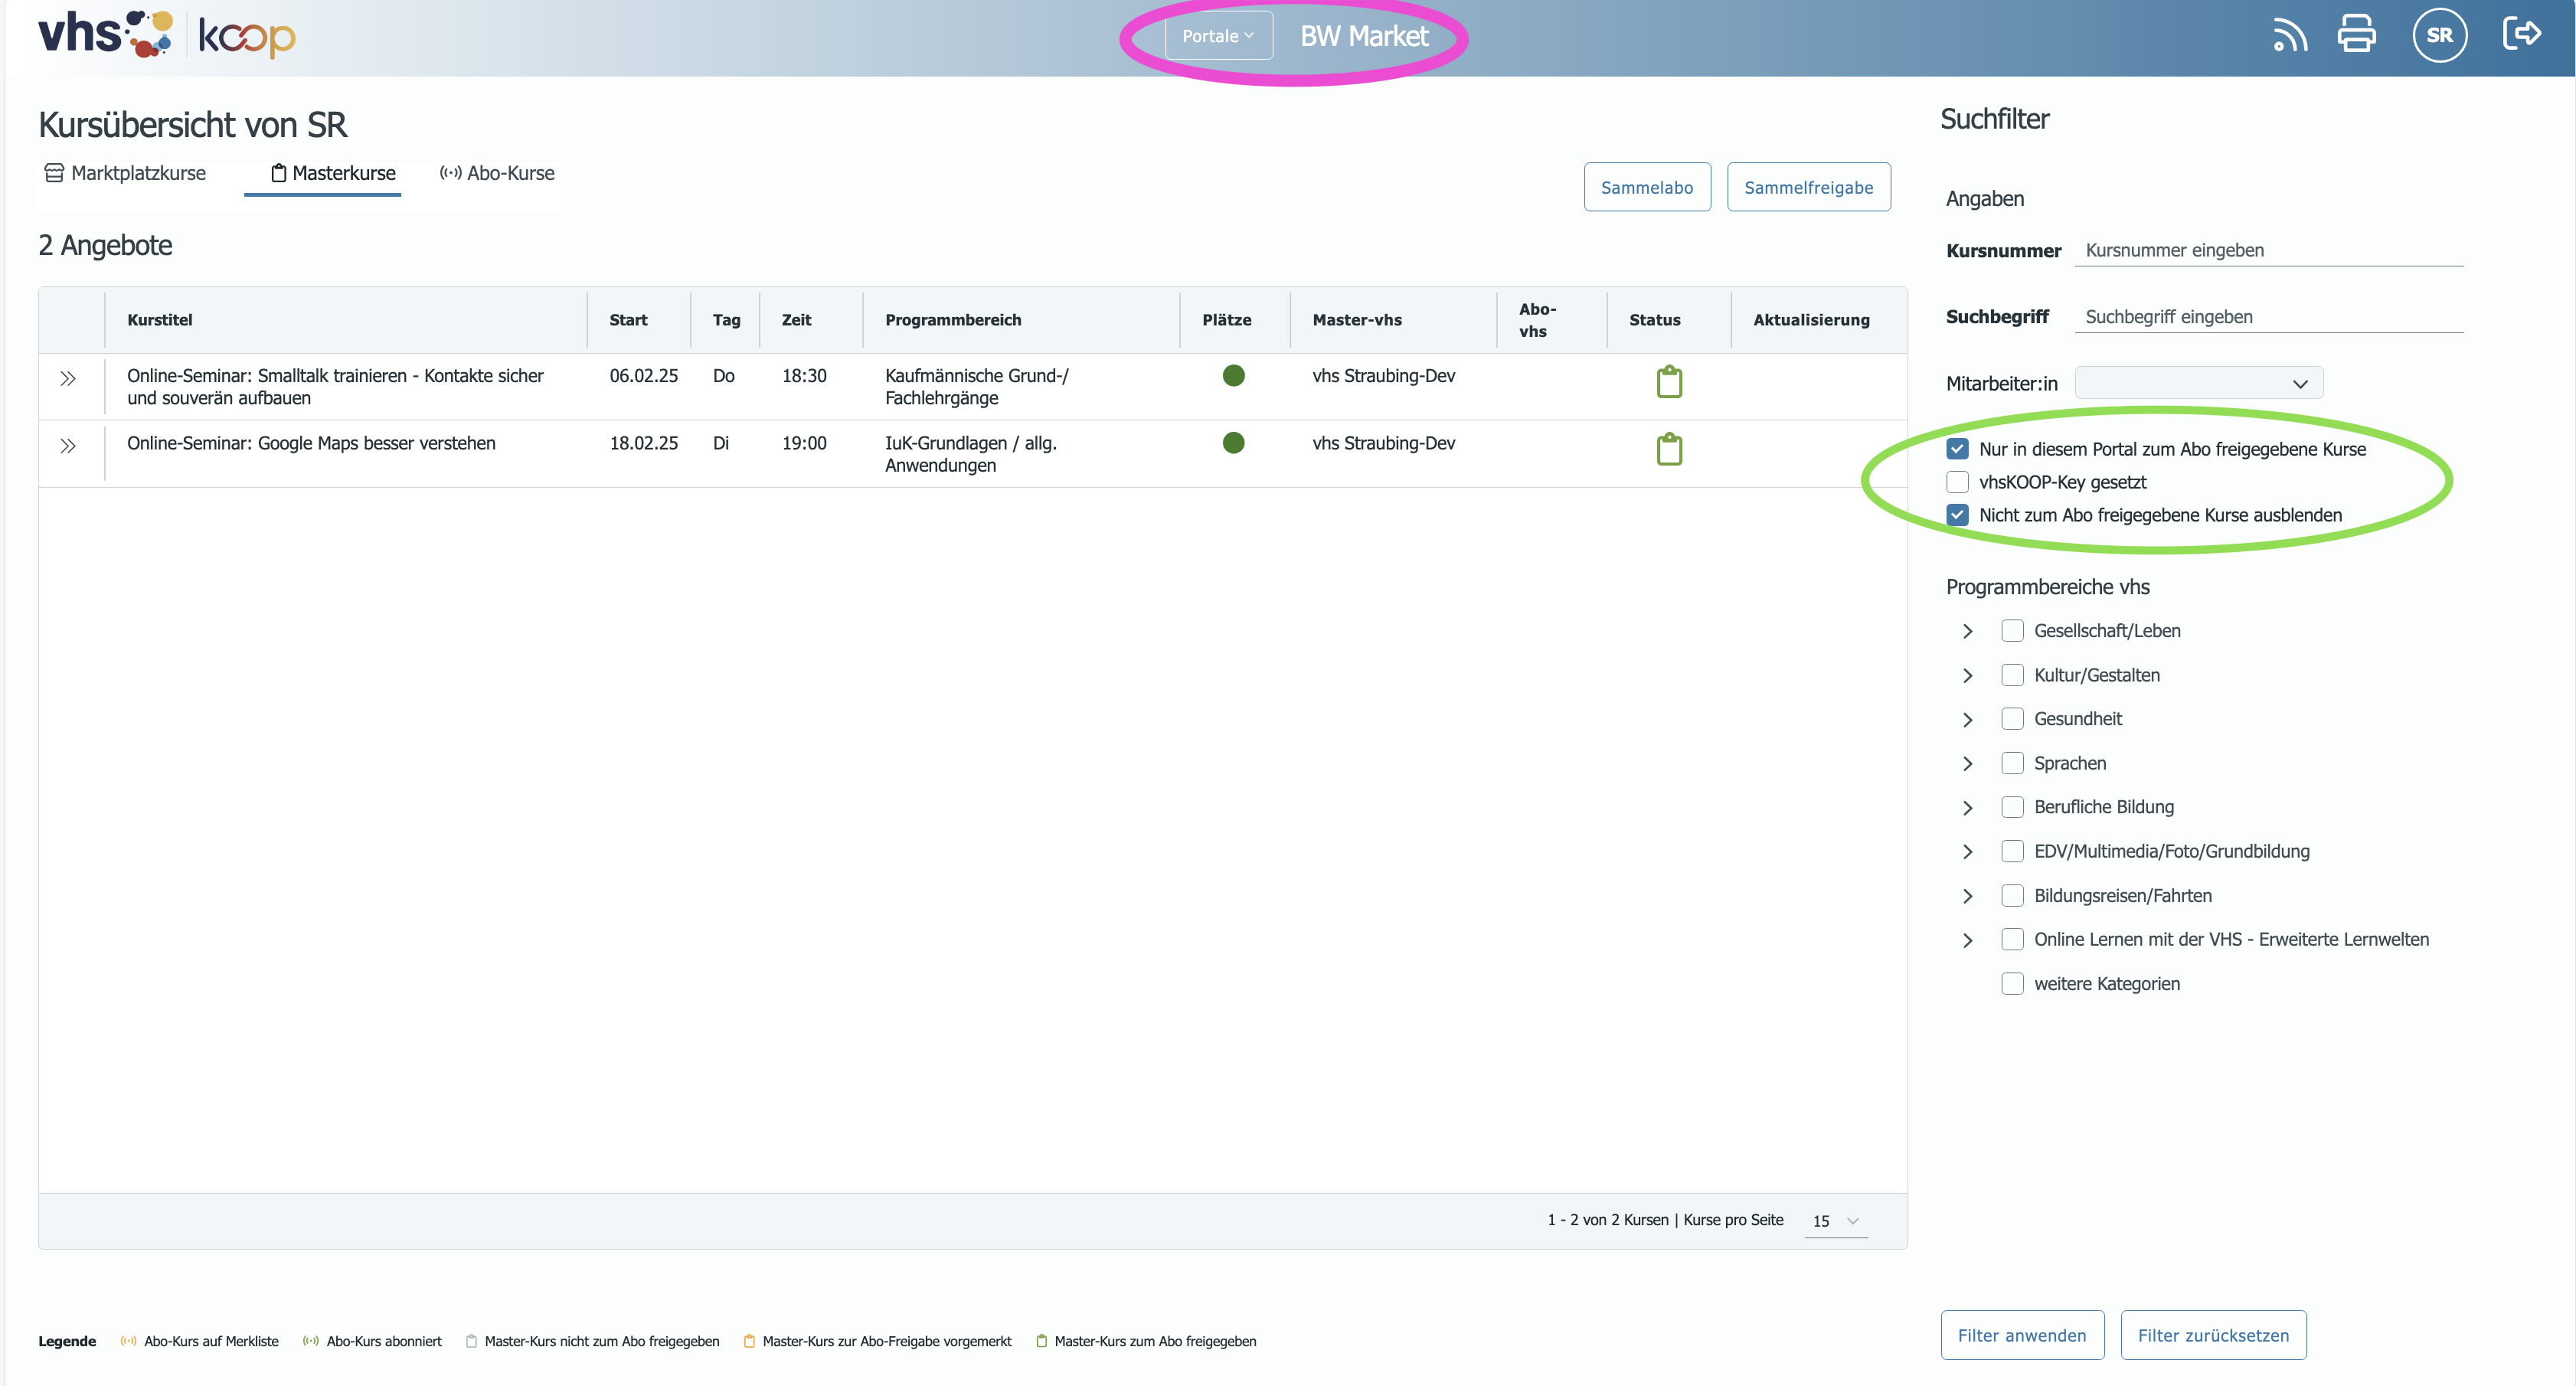Expand Bildungsreisen/Fahrten chevron
The height and width of the screenshot is (1386, 2576).
point(1967,896)
